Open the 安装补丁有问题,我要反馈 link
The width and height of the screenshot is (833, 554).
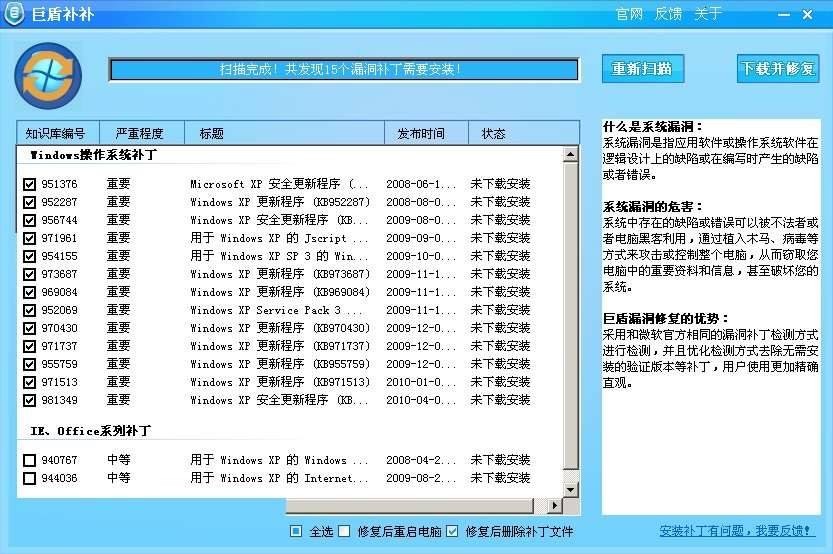[737, 531]
